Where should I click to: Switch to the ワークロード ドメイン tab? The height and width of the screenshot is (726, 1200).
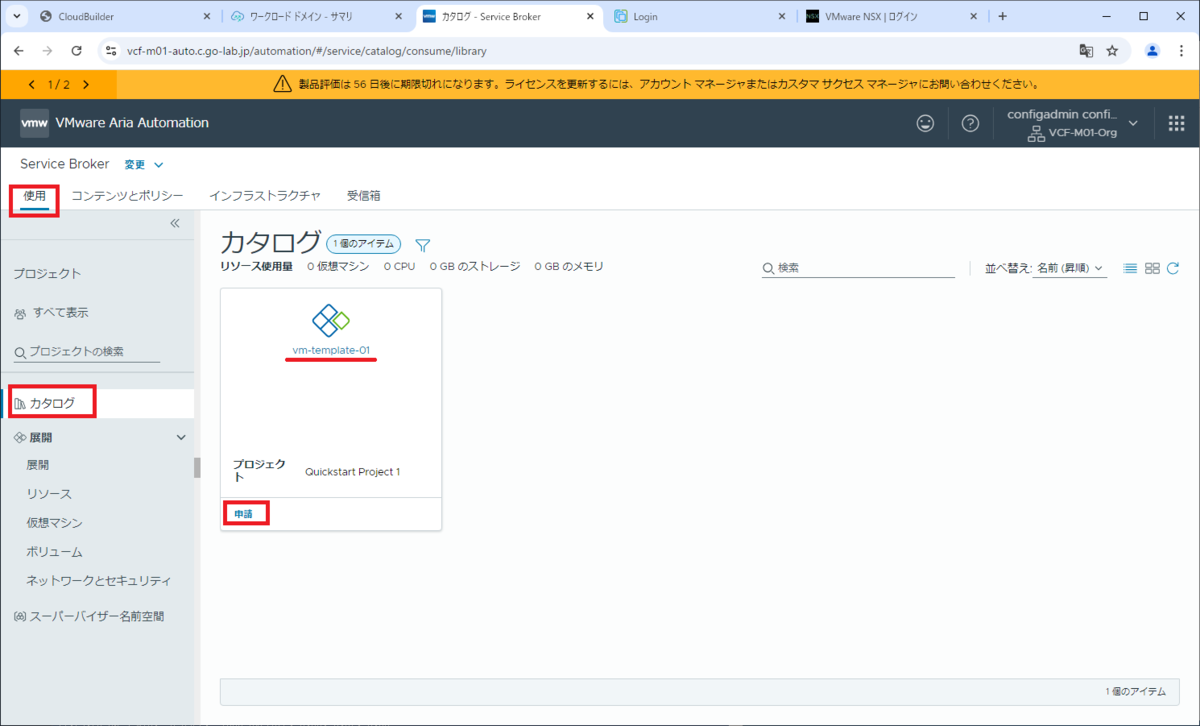coord(318,16)
